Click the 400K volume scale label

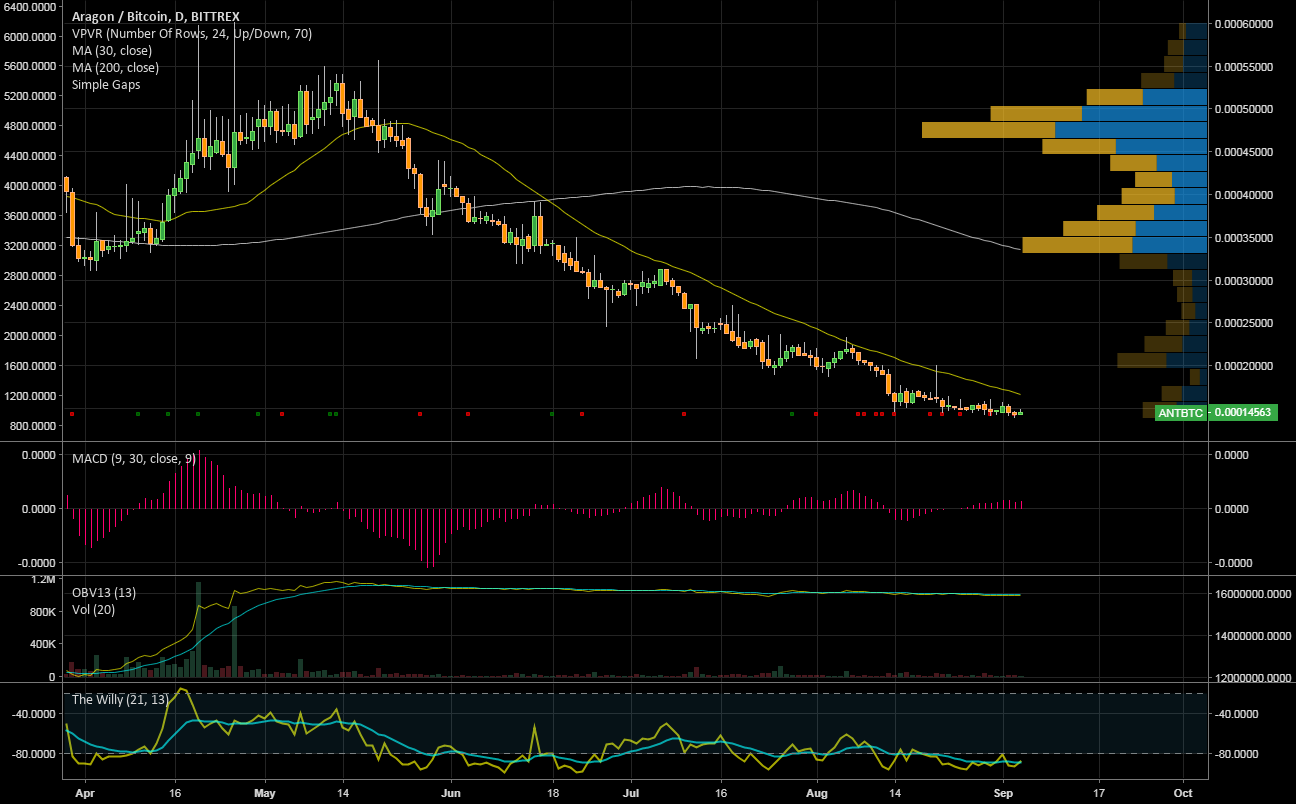coord(41,645)
